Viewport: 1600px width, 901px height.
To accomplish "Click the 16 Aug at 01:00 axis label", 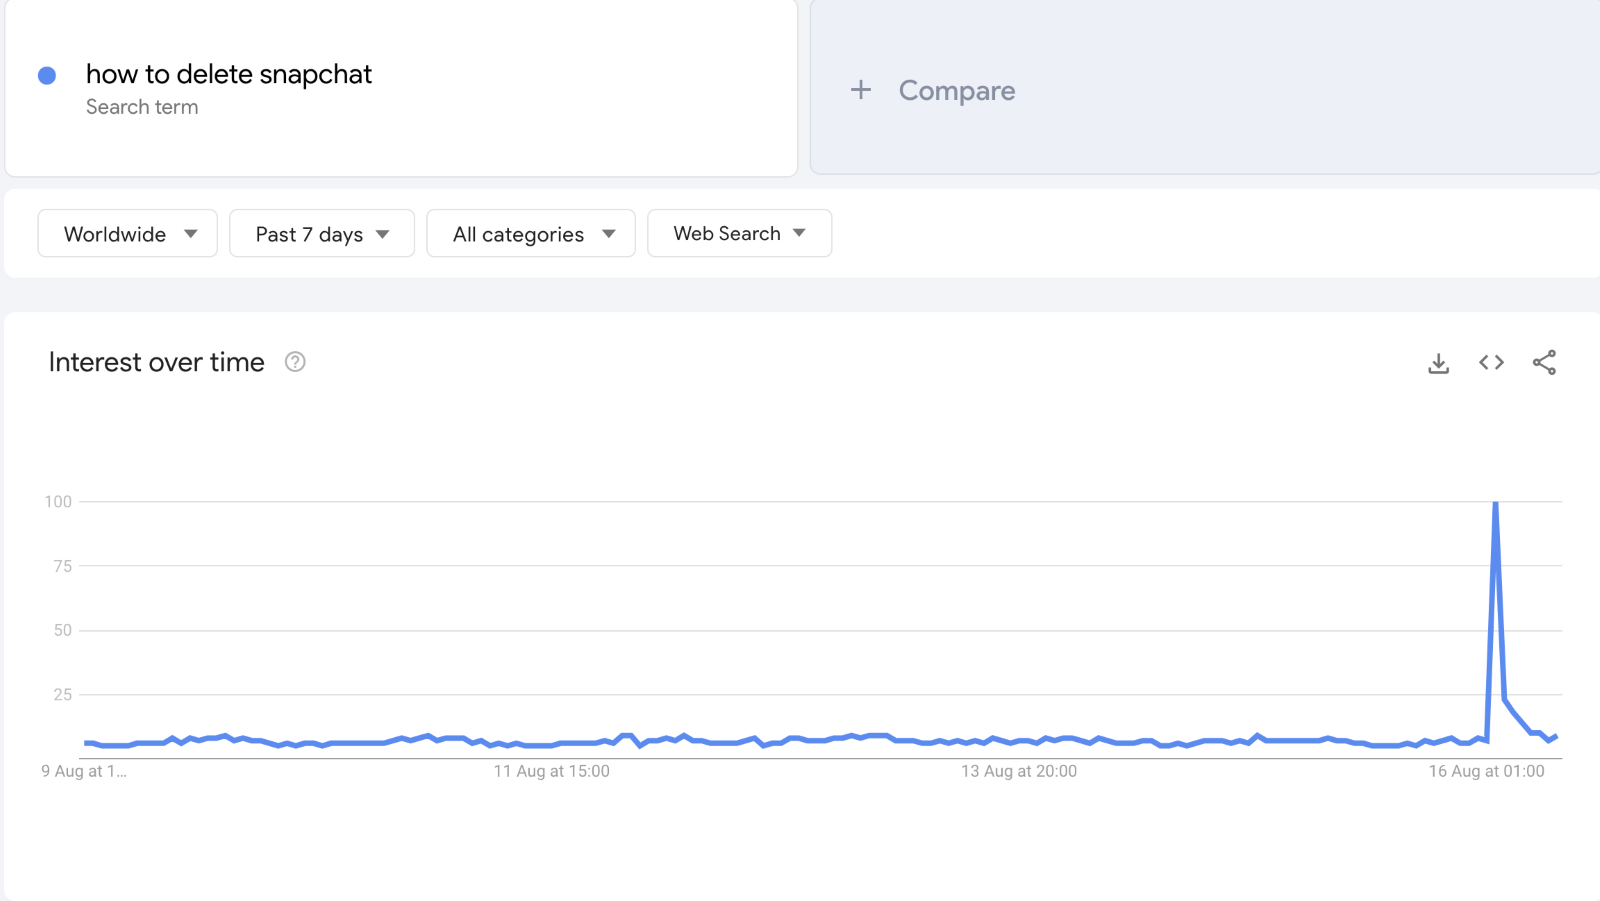I will pos(1486,771).
